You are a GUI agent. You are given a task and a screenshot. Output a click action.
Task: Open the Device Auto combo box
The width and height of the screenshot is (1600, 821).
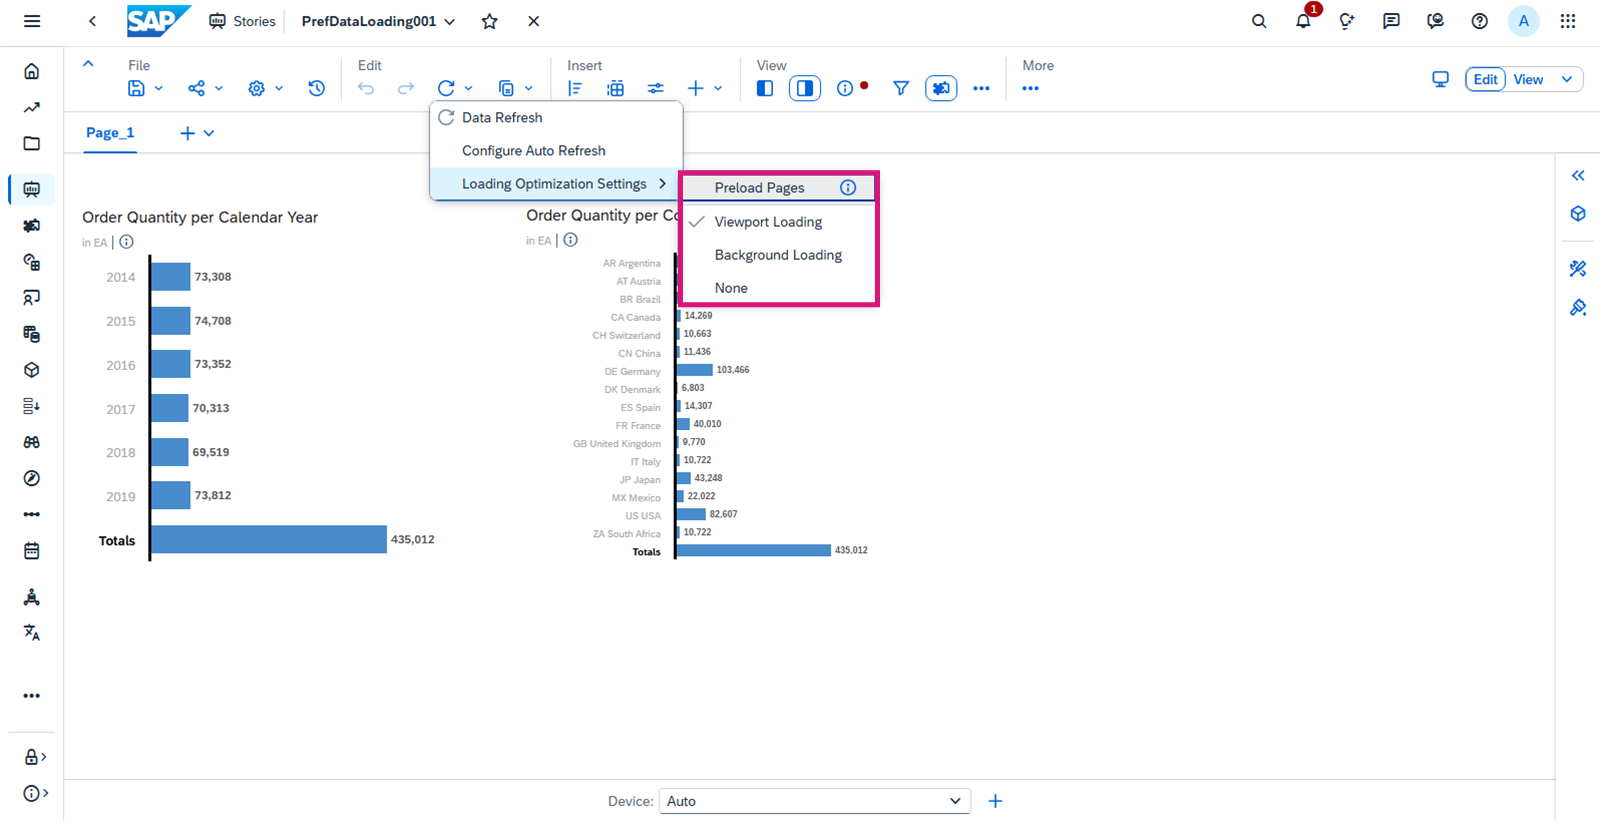click(814, 801)
